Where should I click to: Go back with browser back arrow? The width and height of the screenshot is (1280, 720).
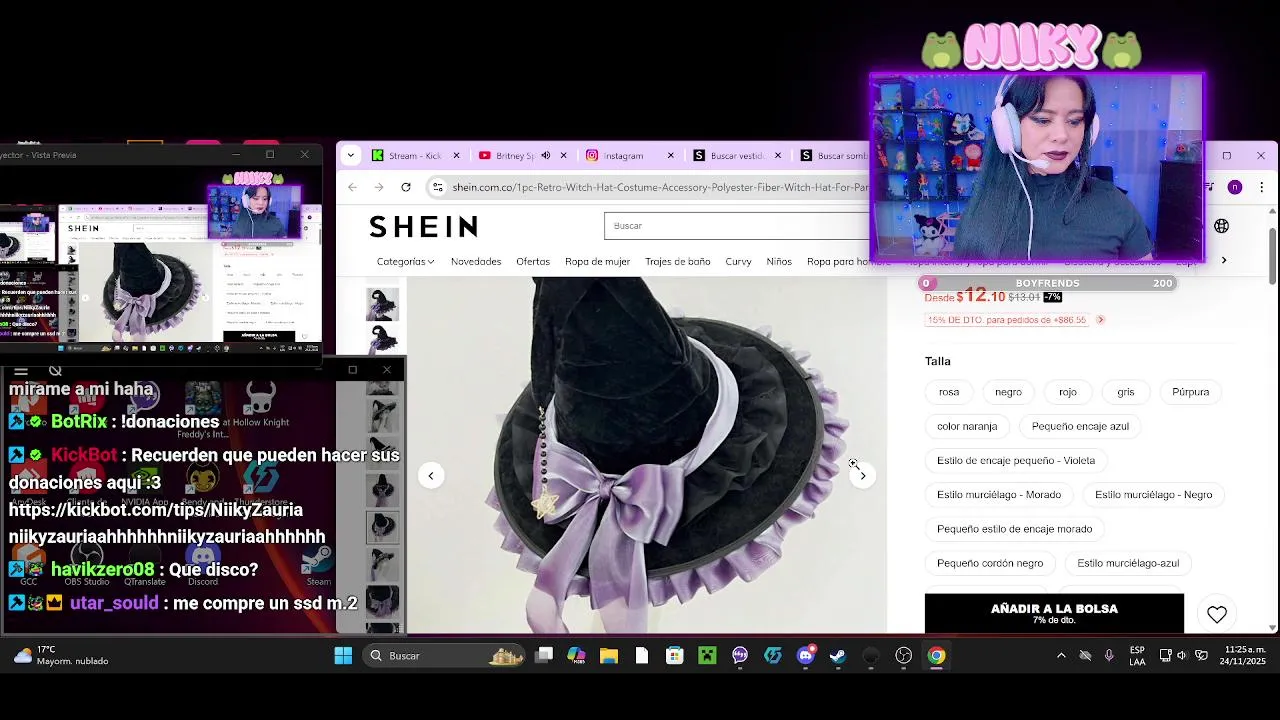click(x=352, y=187)
